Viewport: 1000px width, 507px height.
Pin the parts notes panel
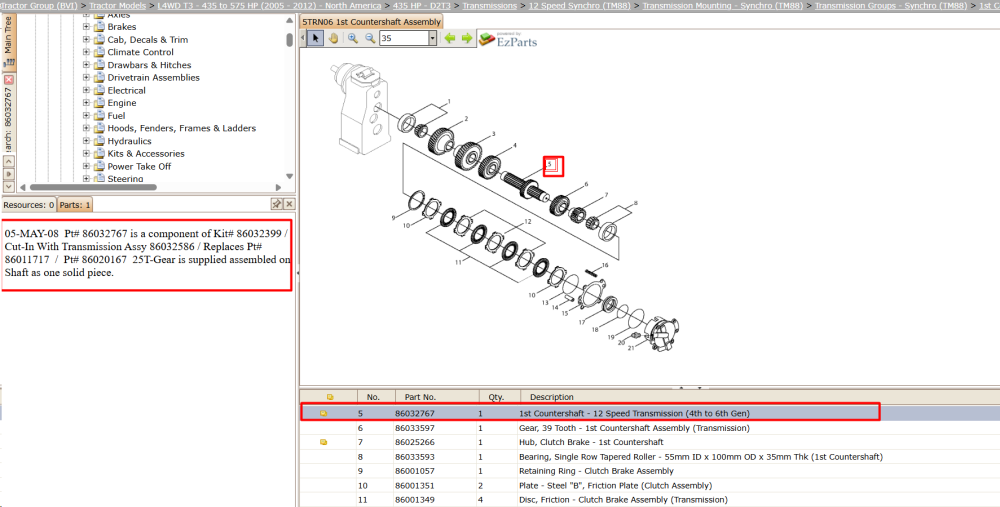276,204
